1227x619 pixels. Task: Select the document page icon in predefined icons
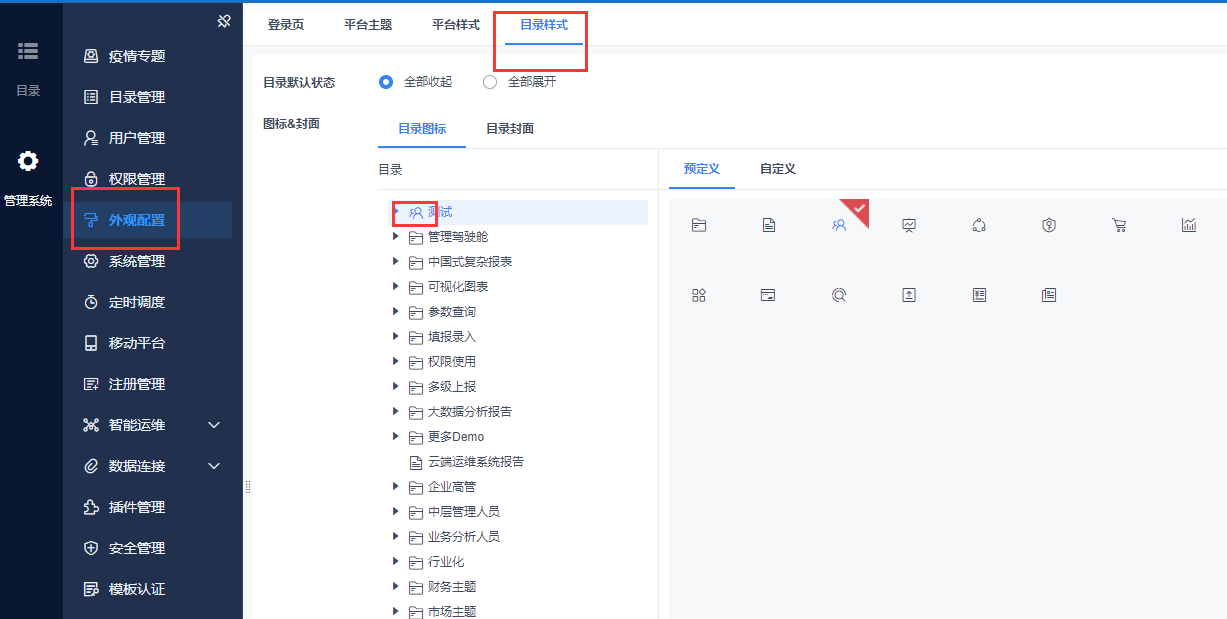(769, 225)
